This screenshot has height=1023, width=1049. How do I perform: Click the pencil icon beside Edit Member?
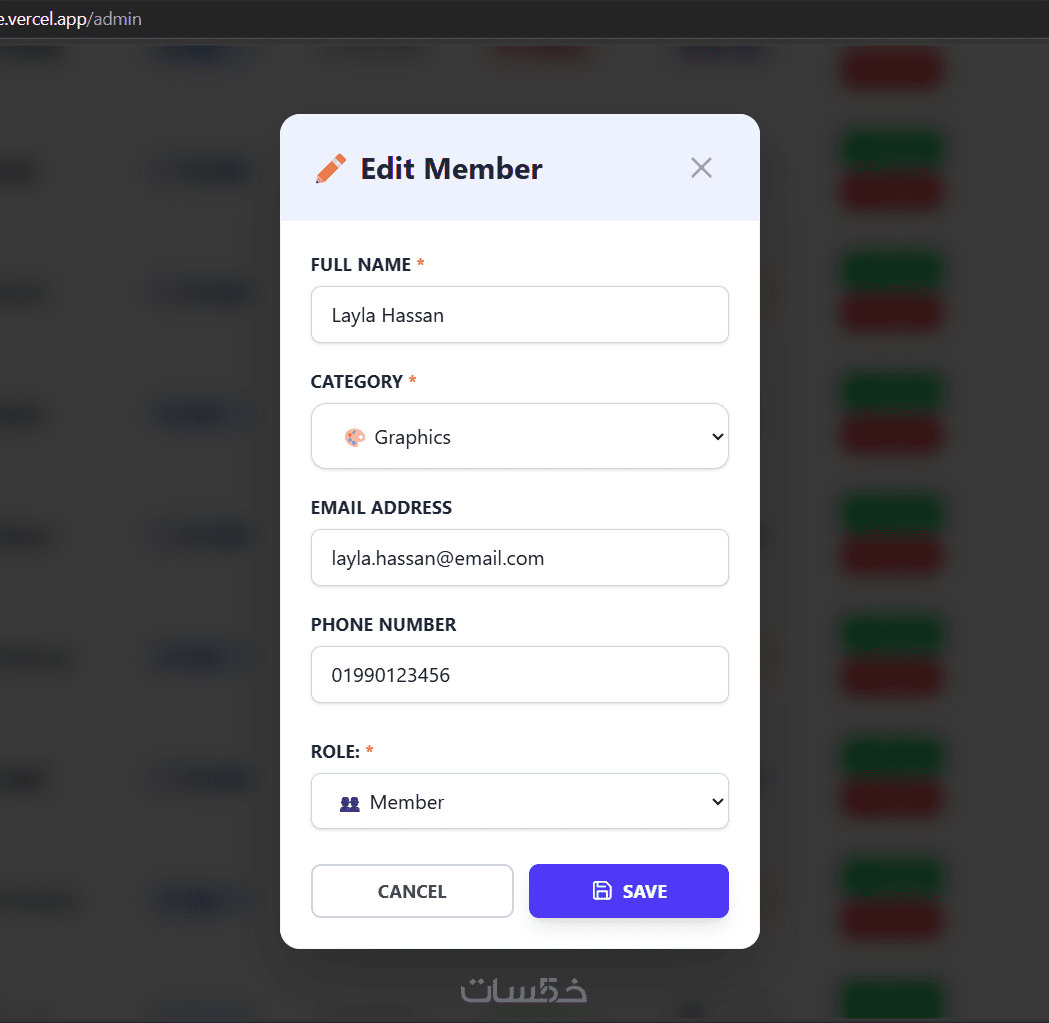click(x=330, y=168)
